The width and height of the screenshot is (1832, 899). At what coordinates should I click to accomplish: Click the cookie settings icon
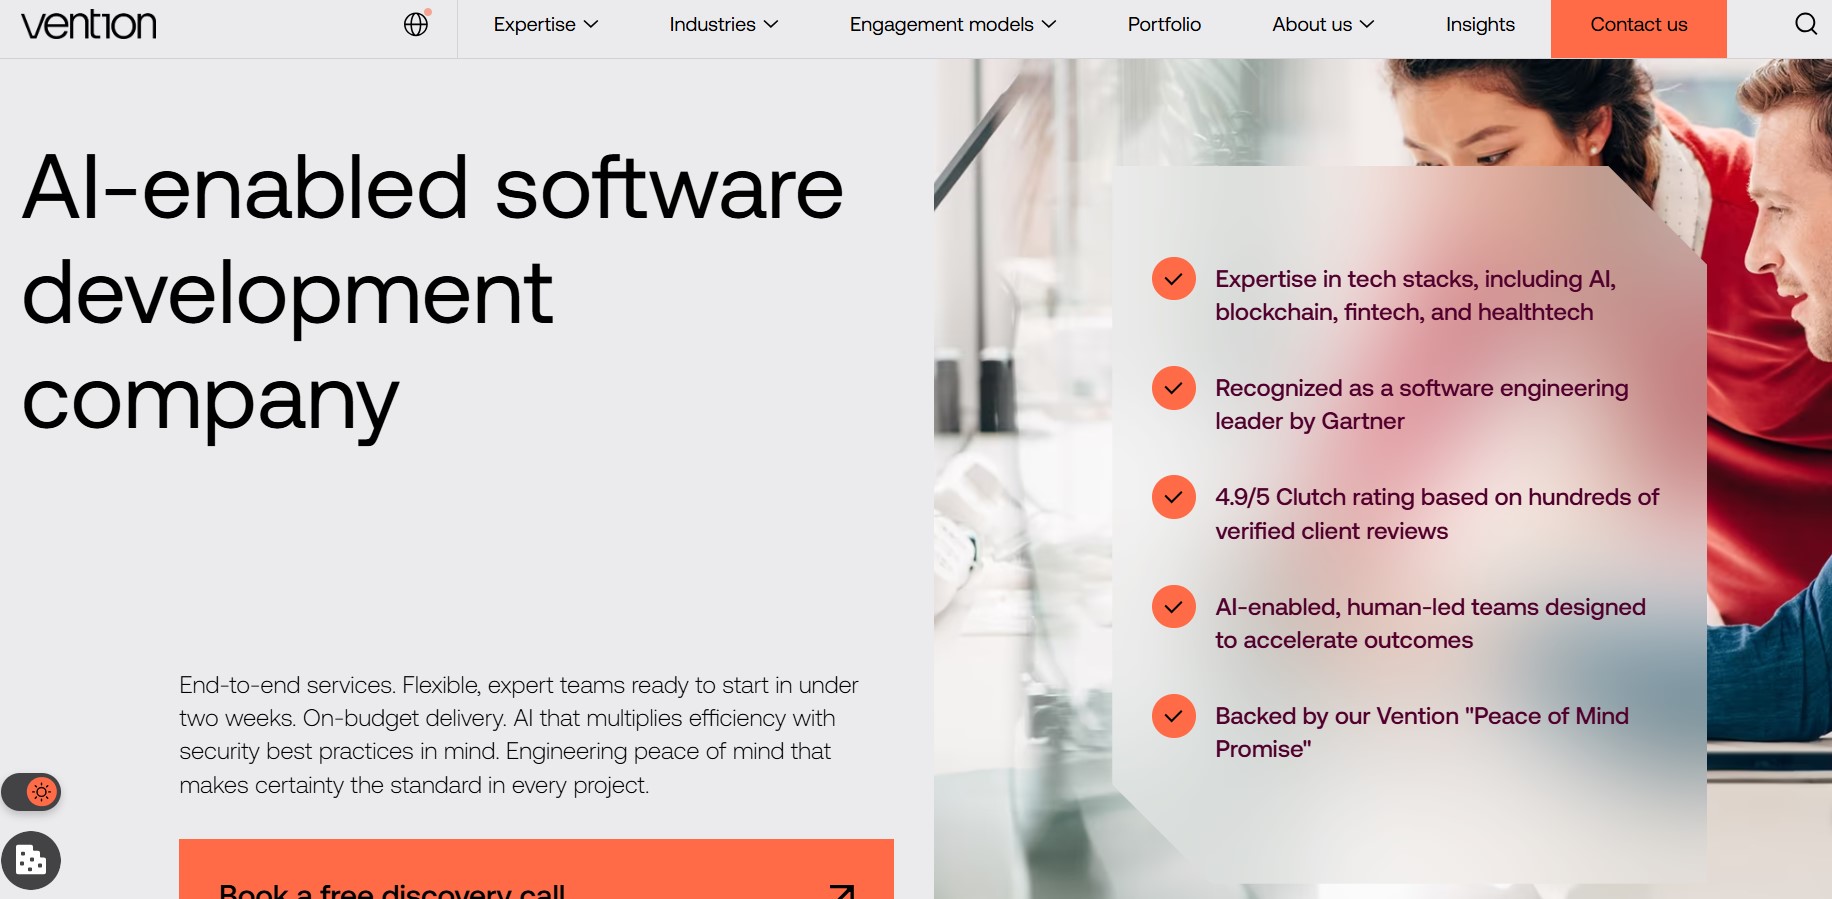31,860
